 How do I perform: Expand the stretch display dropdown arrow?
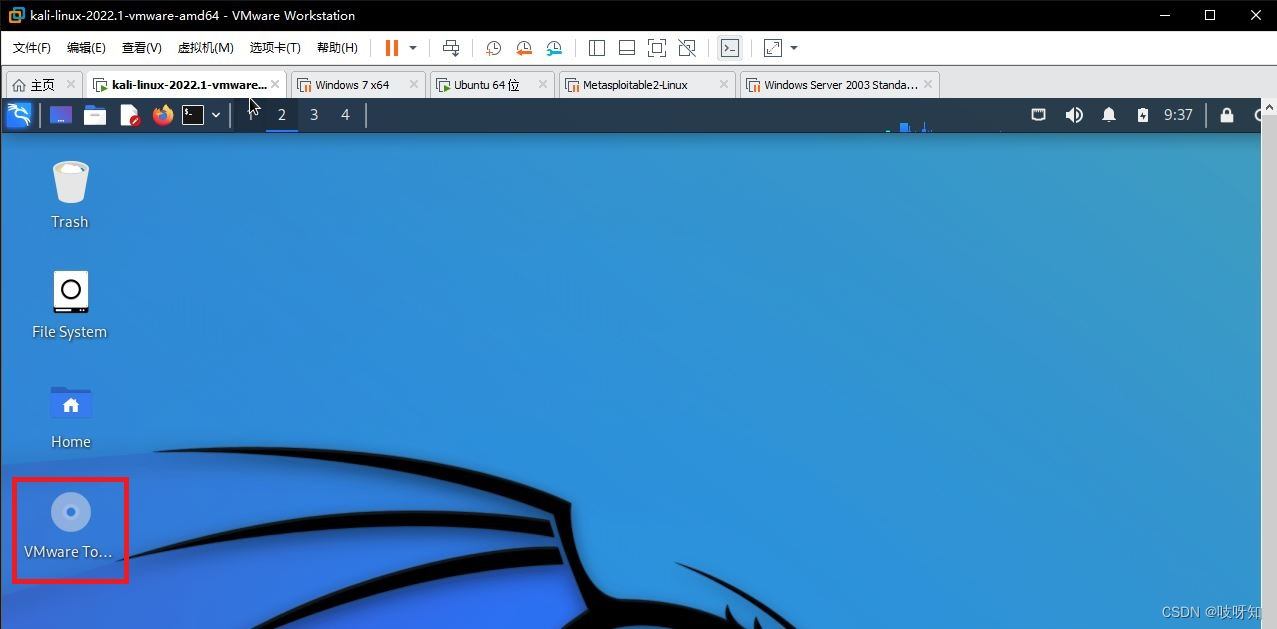(794, 48)
